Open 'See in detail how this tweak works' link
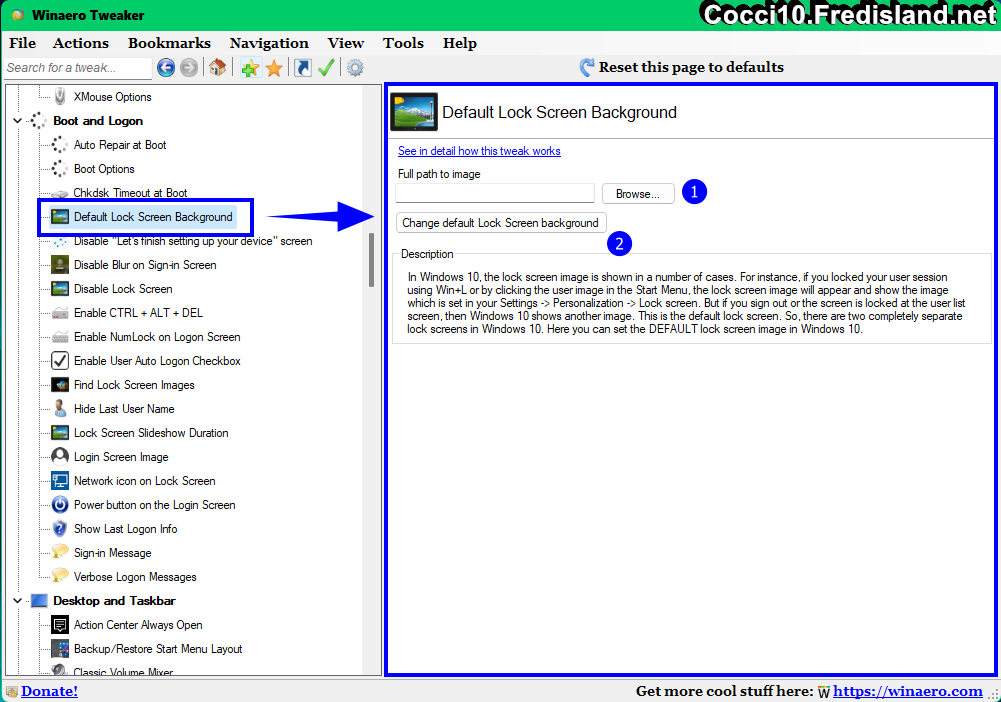The image size is (1001, 702). (x=479, y=151)
